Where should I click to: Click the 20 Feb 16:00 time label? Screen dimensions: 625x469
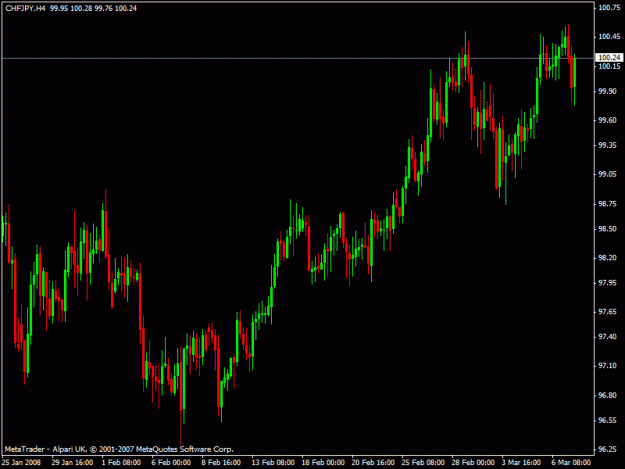pyautogui.click(x=373, y=462)
